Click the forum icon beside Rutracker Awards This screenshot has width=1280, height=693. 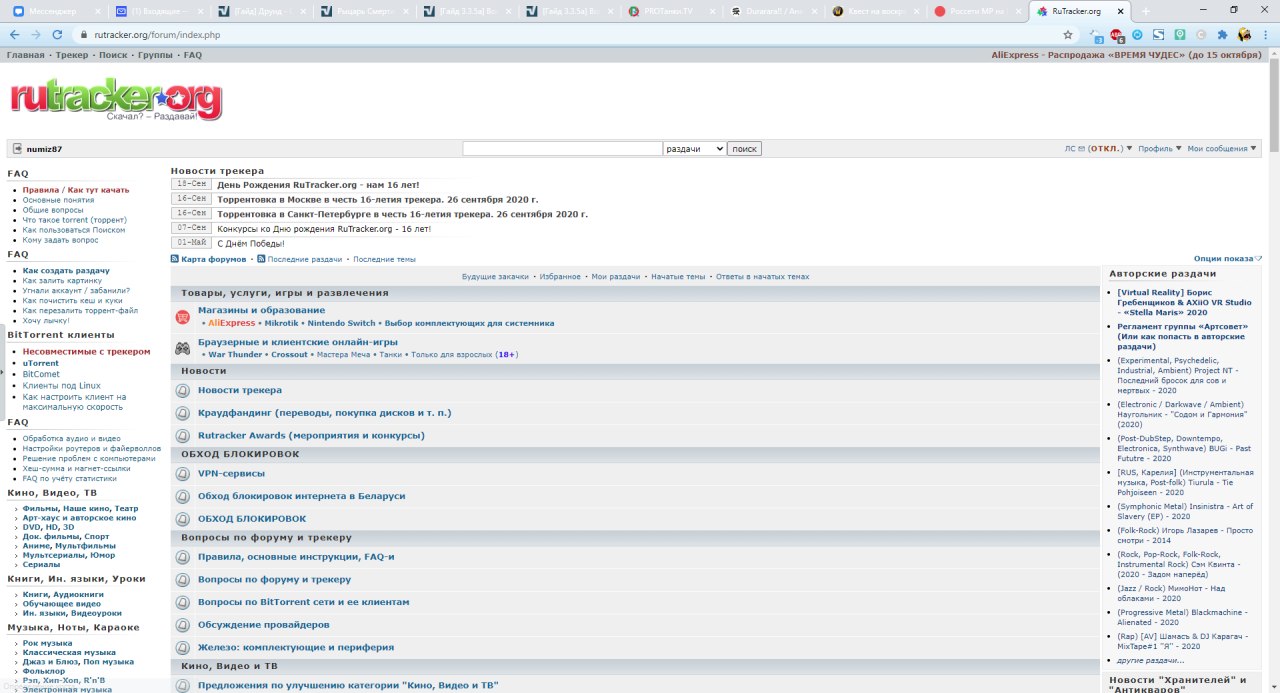(x=182, y=436)
